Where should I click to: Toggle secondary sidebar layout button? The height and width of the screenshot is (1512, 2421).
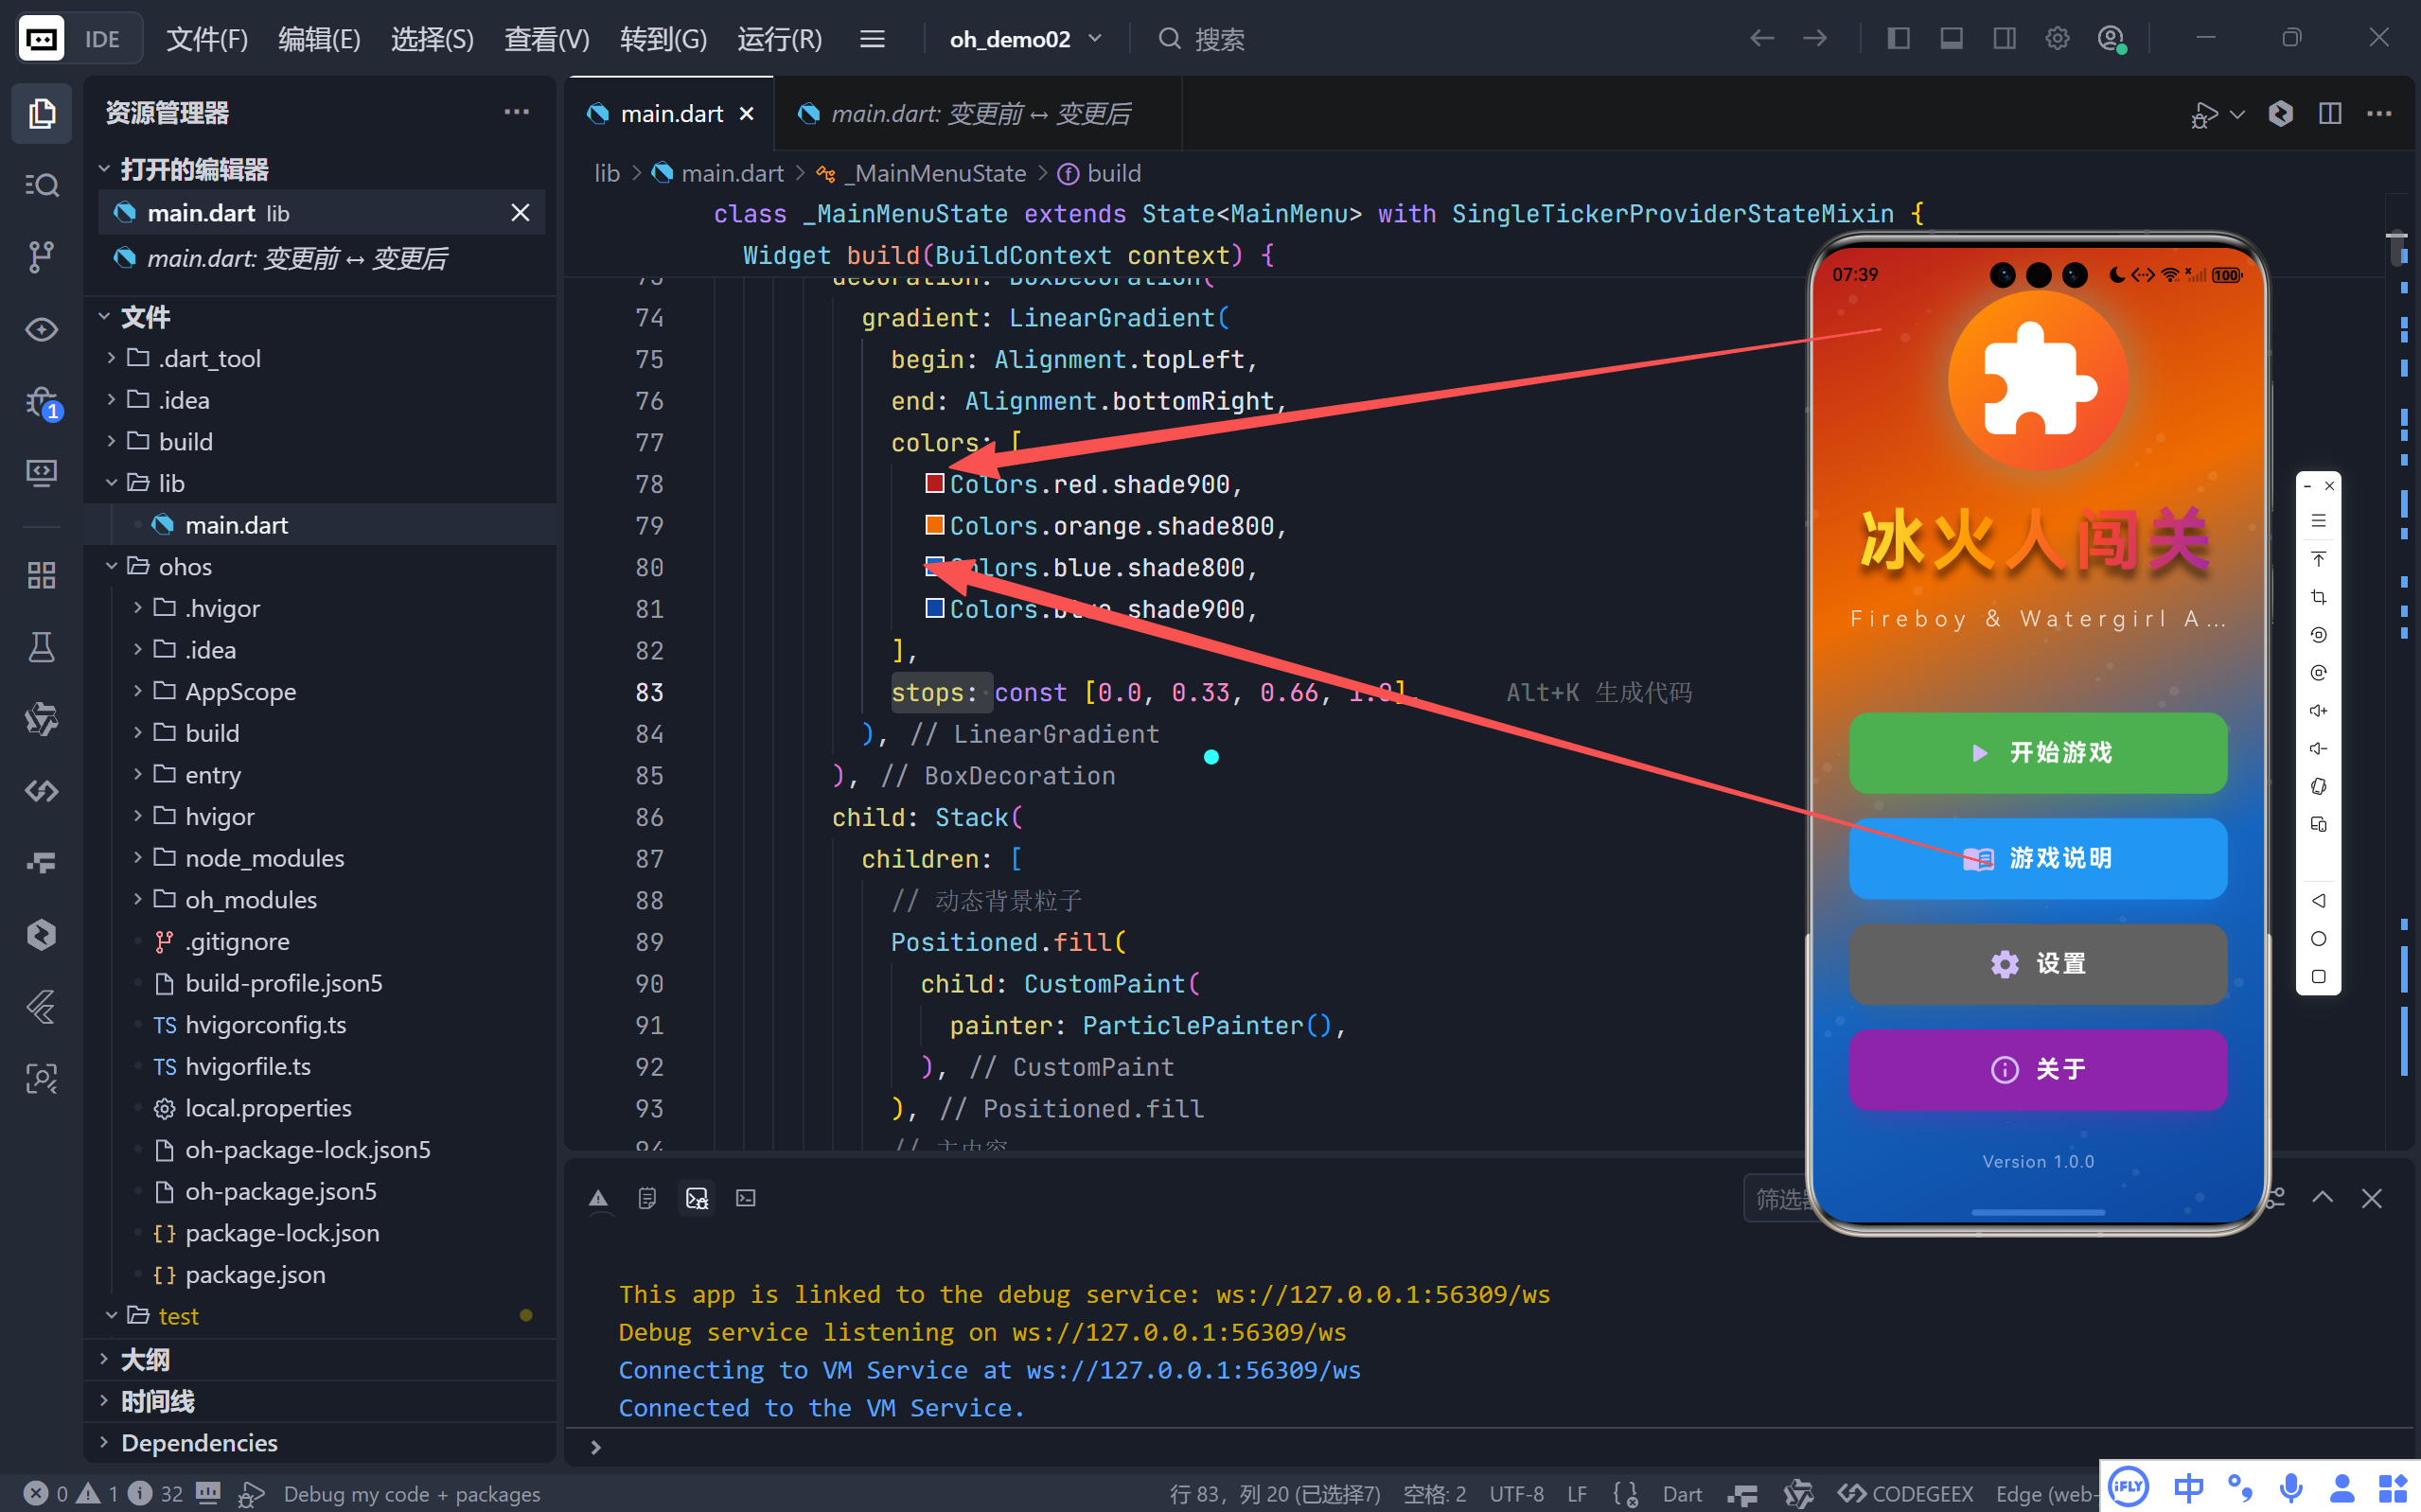click(2004, 39)
